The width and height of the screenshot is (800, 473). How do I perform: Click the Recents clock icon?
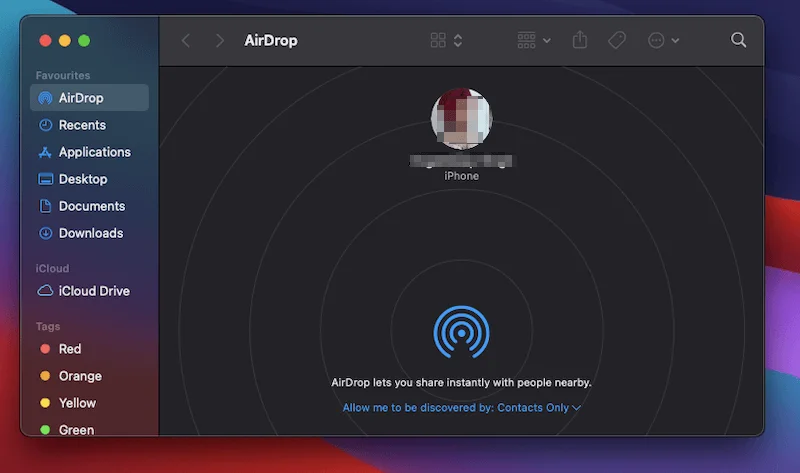pos(45,125)
